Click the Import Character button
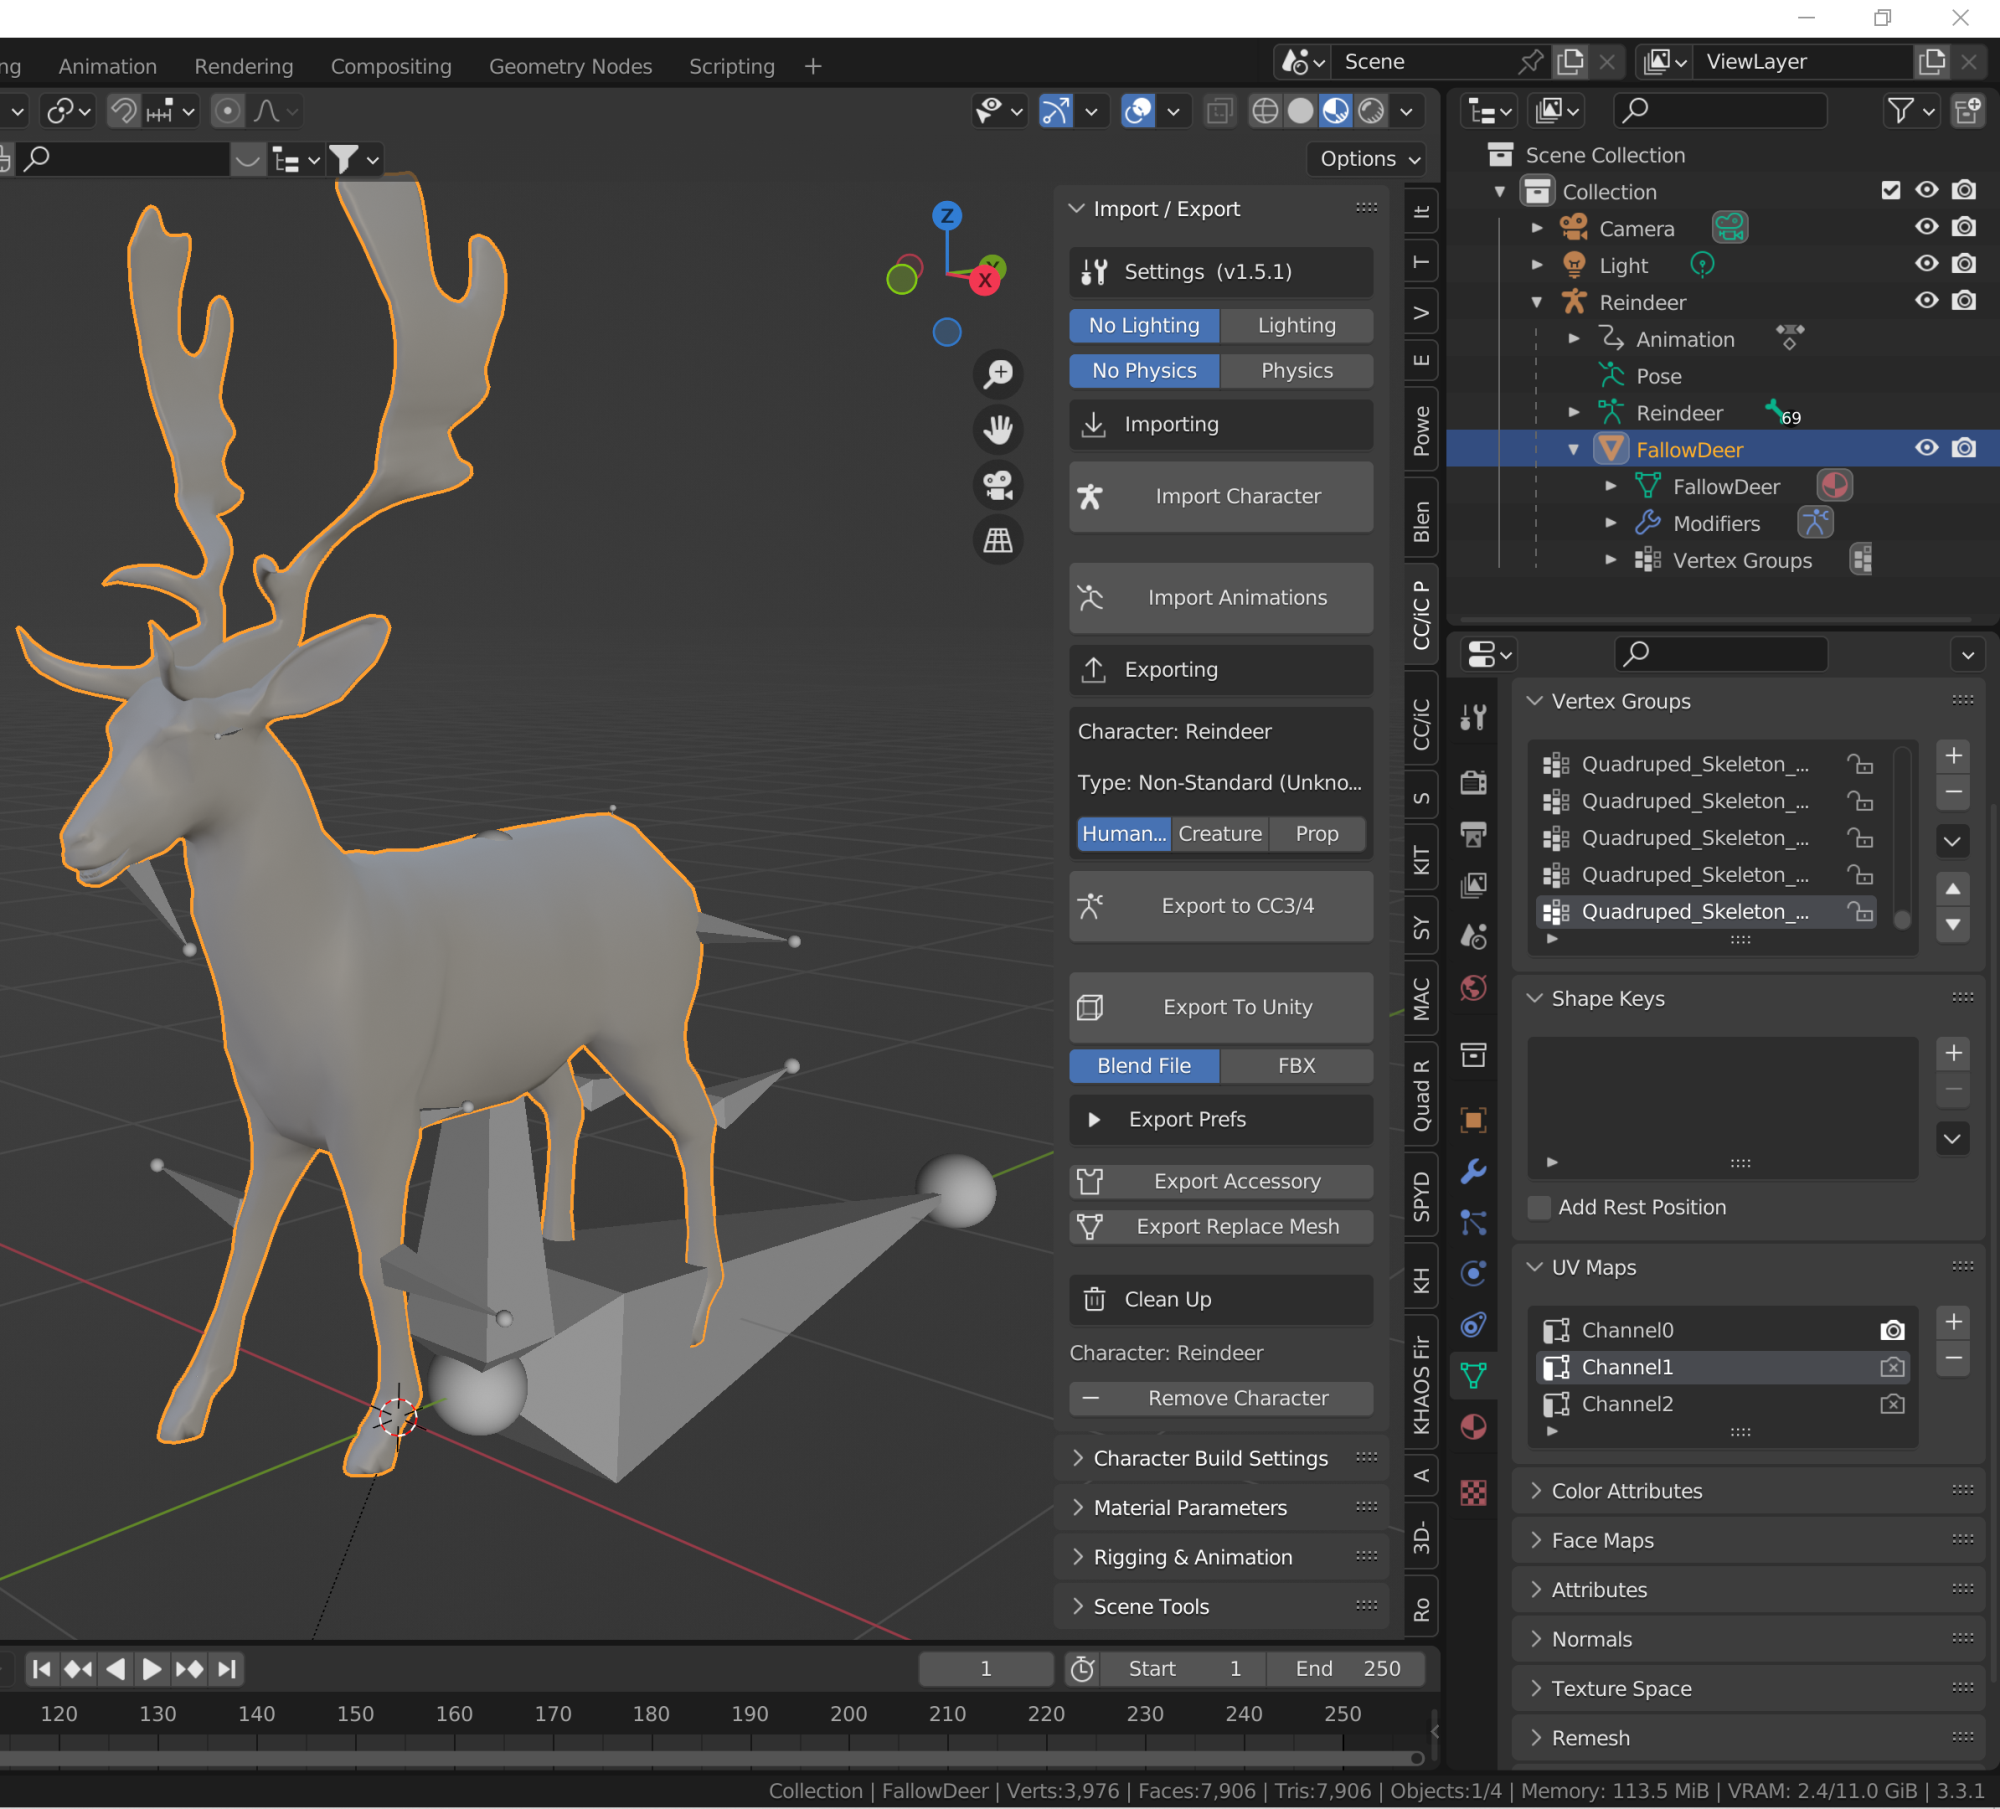Viewport: 2000px width, 1809px height. pos(1221,496)
